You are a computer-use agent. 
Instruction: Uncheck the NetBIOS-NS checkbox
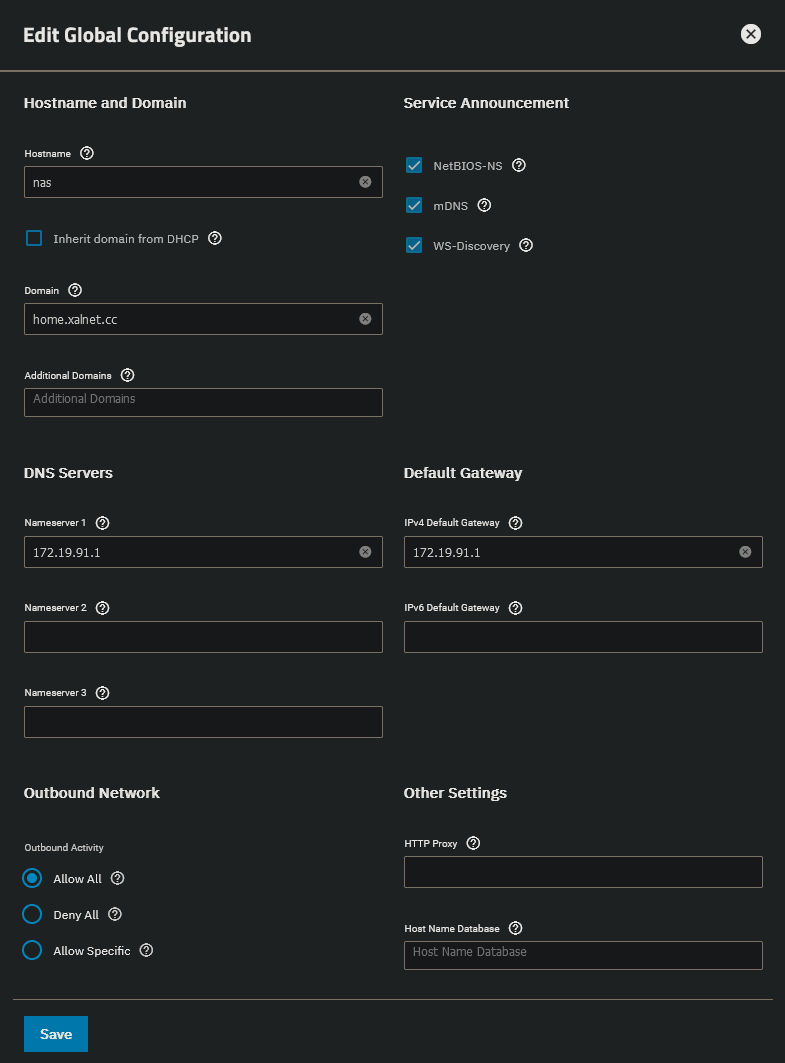point(414,166)
